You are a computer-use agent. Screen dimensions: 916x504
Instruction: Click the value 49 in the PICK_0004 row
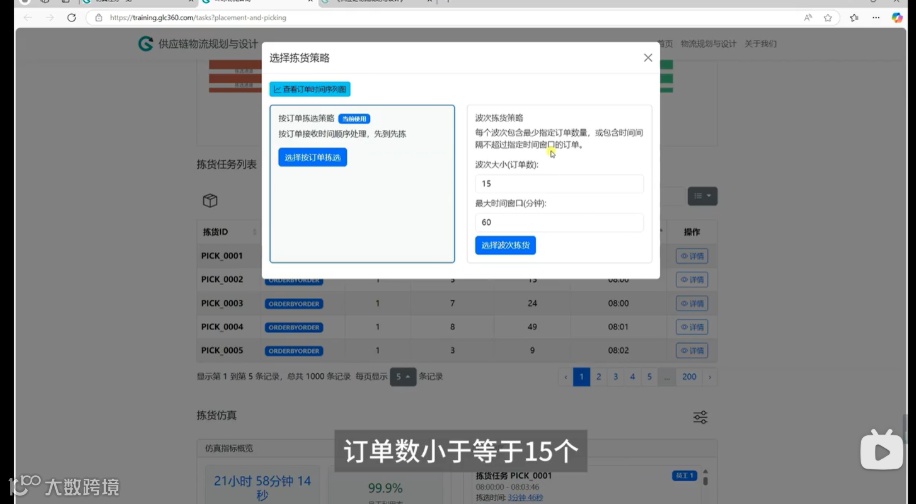tap(532, 326)
